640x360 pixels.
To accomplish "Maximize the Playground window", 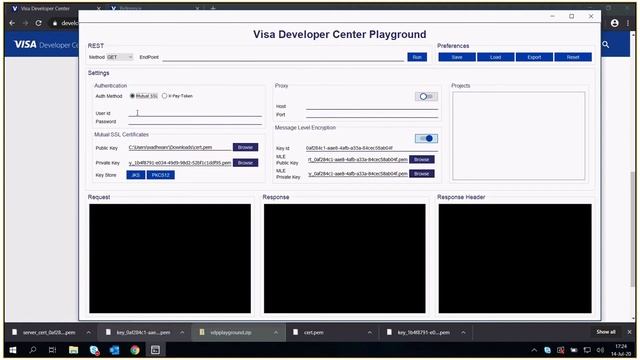I will [x=571, y=16].
